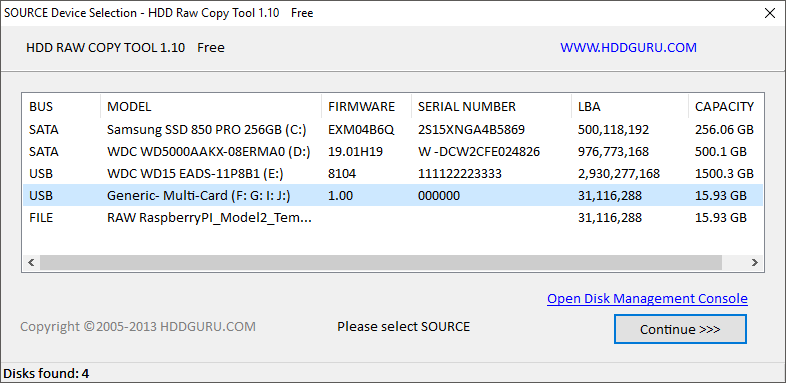Click capacity 1500.3 GB

[724, 174]
